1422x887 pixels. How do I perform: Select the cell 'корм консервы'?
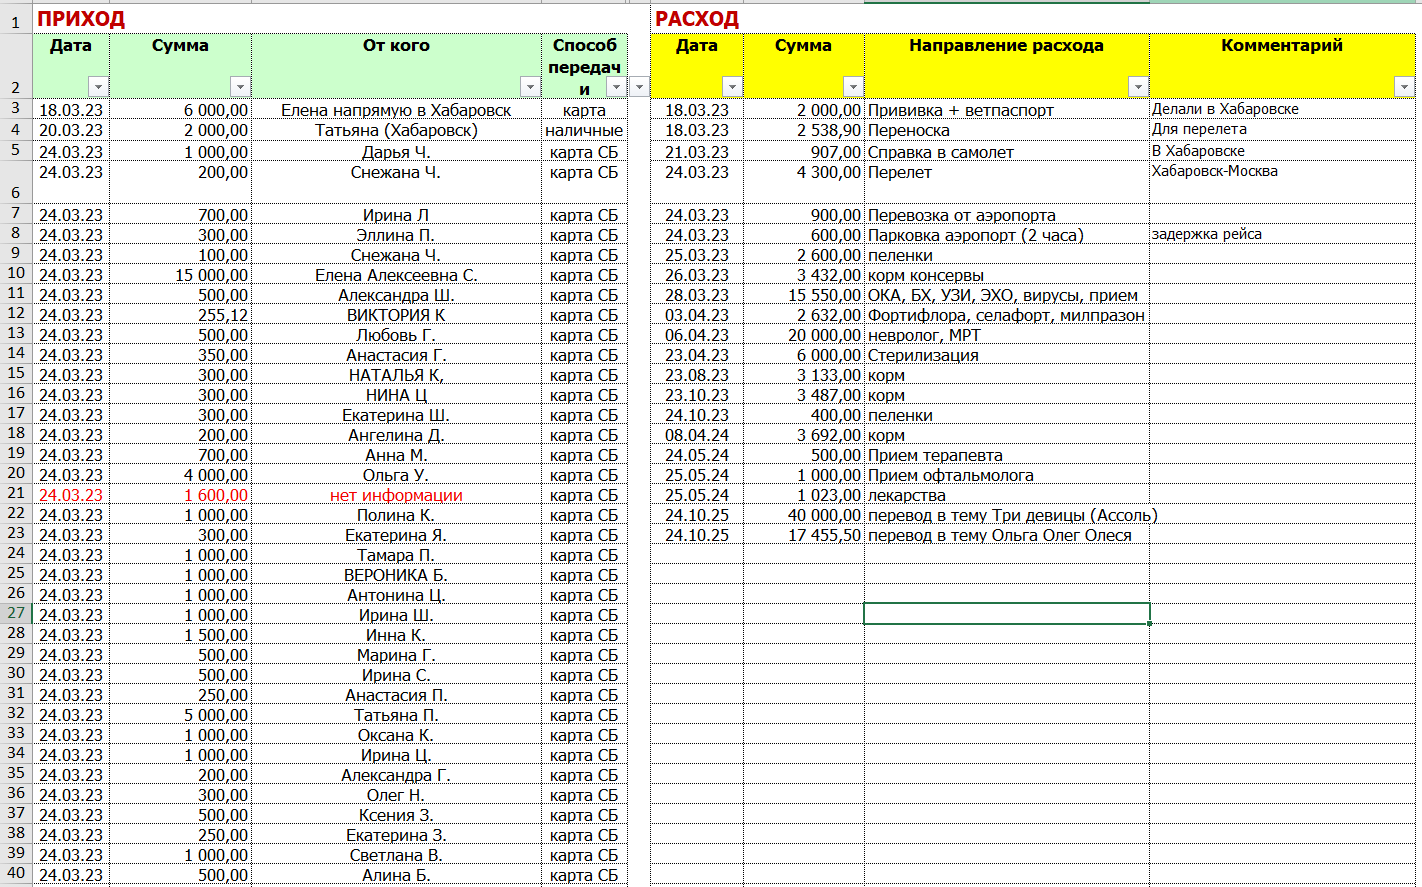[x=1007, y=275]
